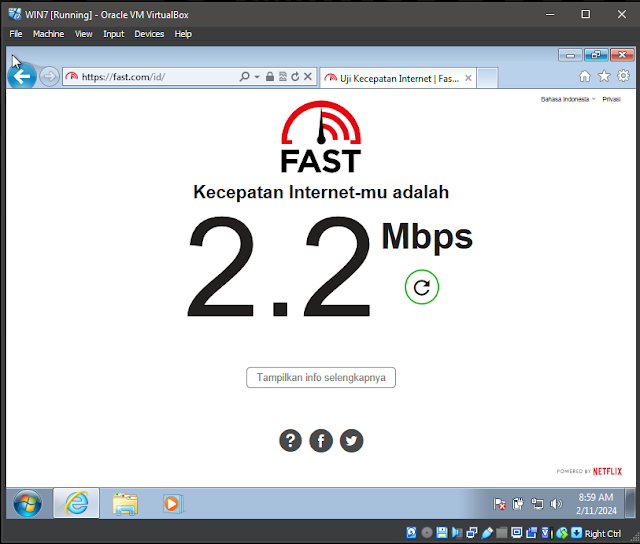
Task: Click VirtualBox display status icon
Action: tap(517, 533)
